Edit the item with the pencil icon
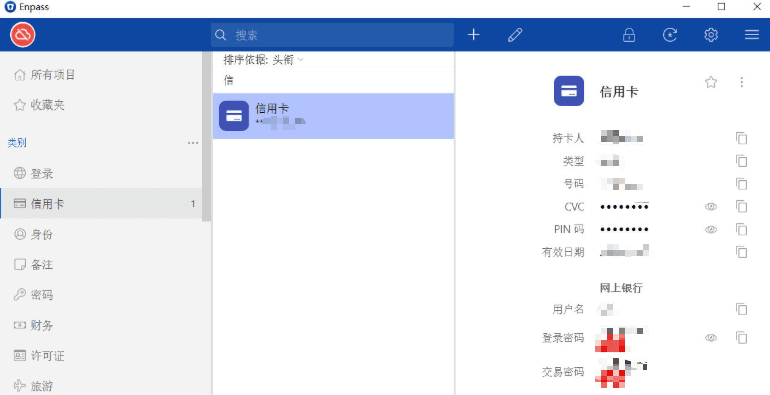Viewport: 770px width, 395px height. point(515,35)
